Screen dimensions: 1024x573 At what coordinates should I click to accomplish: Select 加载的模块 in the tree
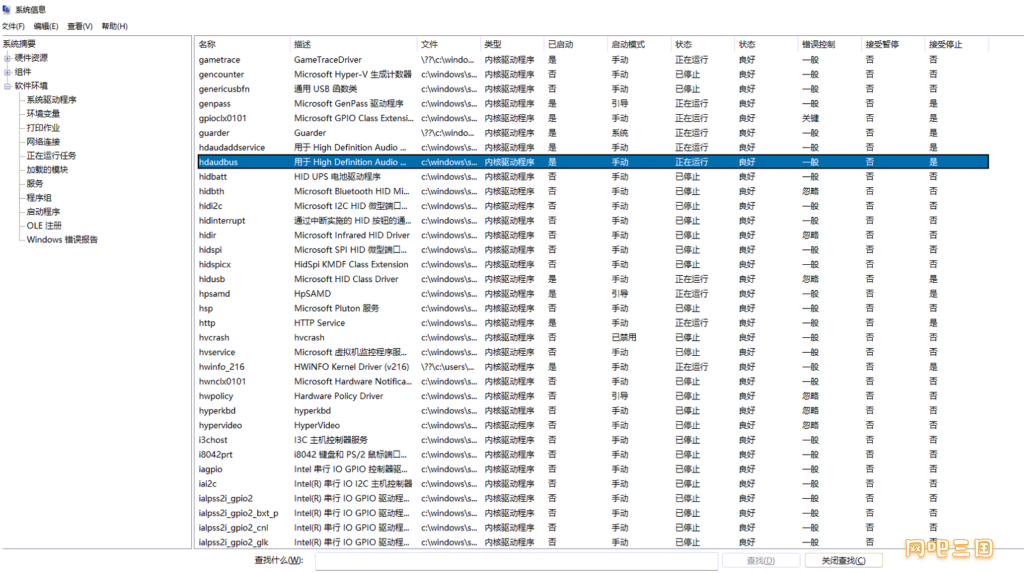[x=47, y=170]
